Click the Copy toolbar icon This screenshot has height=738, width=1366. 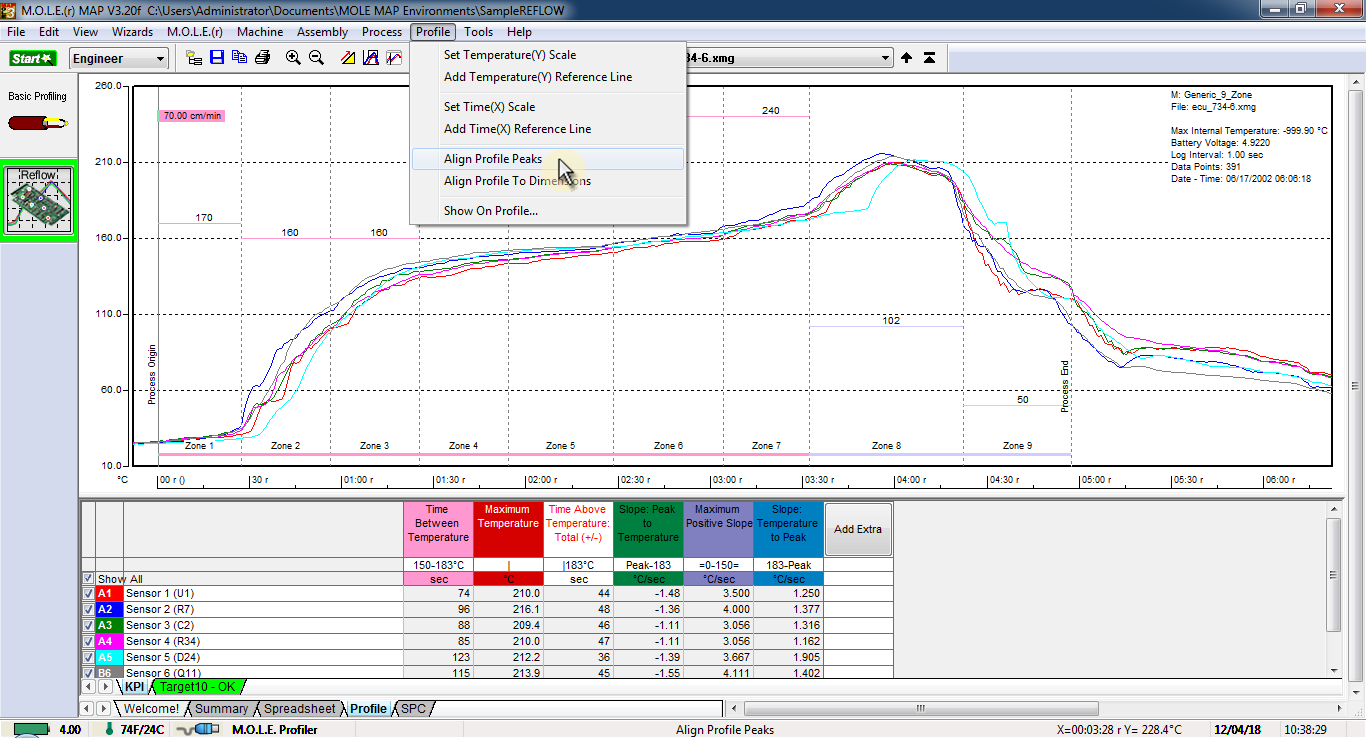[239, 58]
